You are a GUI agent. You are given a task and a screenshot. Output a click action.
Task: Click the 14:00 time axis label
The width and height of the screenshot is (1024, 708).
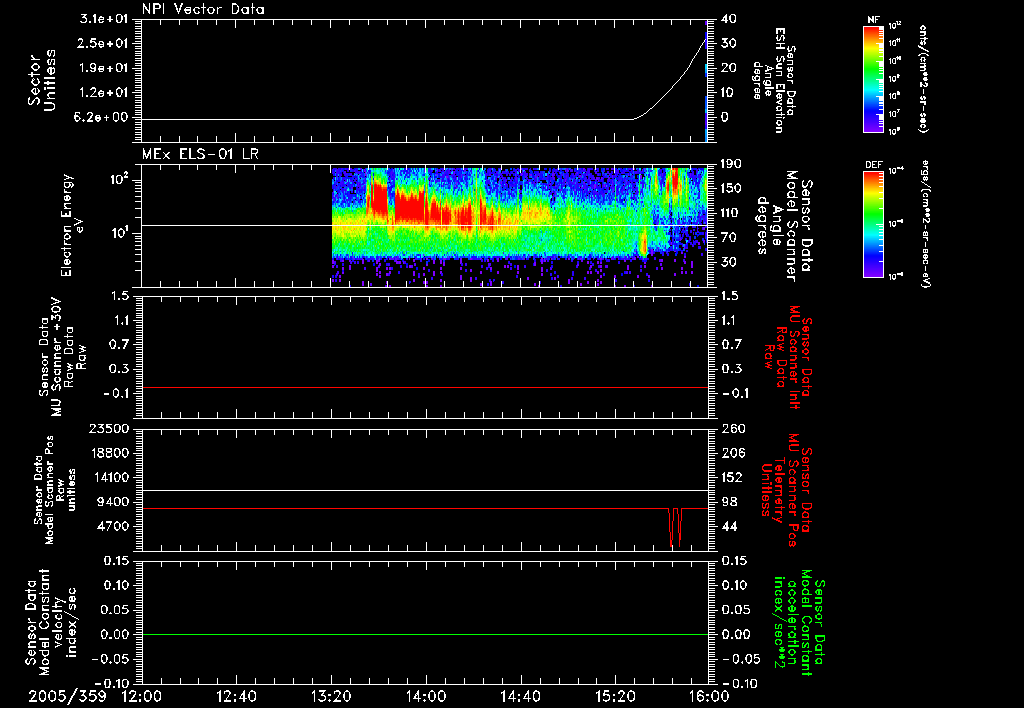tap(426, 696)
